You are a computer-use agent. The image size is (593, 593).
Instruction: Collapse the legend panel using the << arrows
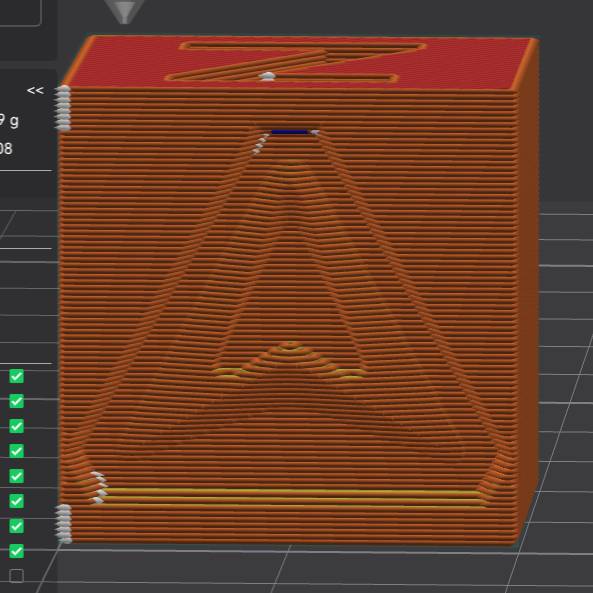(x=35, y=90)
